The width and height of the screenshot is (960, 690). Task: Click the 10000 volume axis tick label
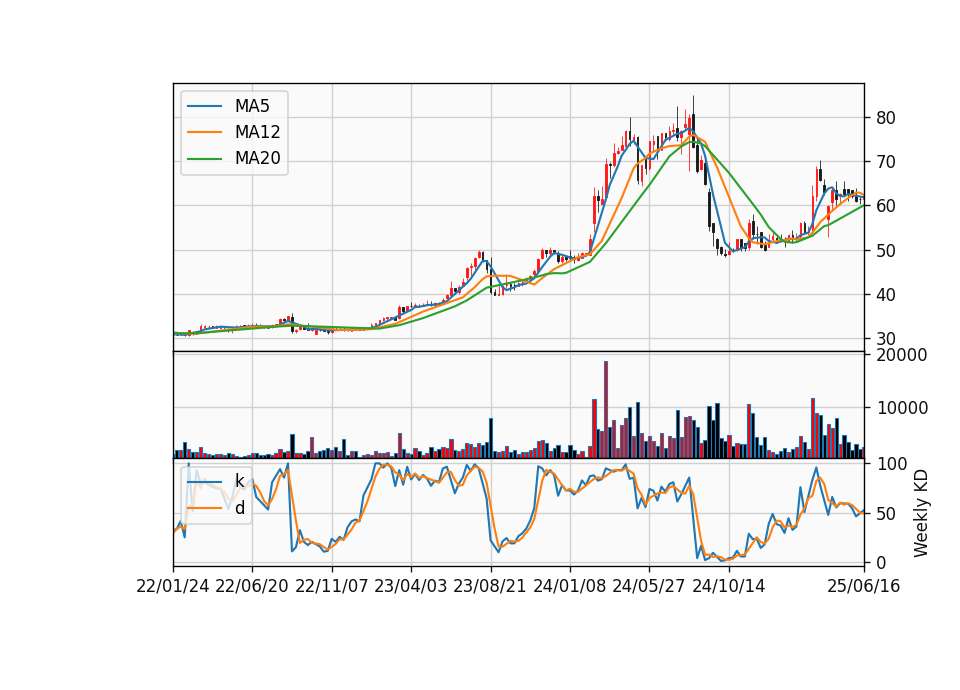[x=902, y=408]
